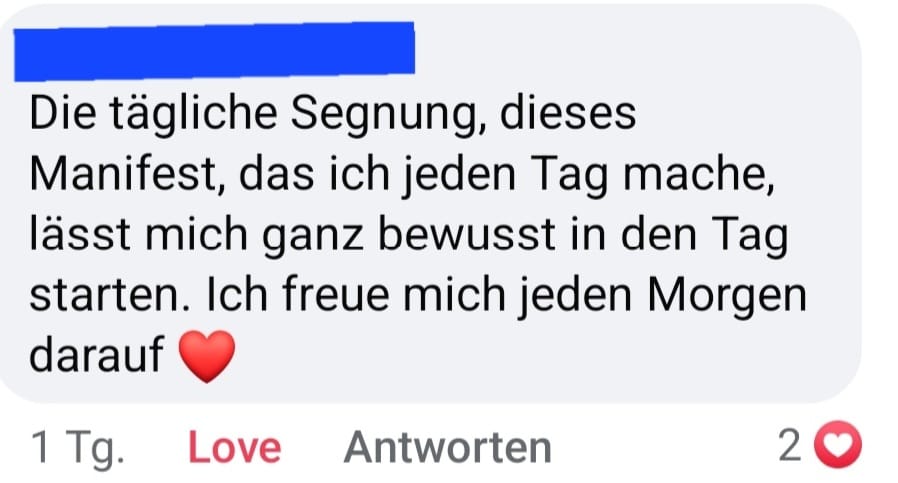Reply via the Antworten link

[448, 447]
